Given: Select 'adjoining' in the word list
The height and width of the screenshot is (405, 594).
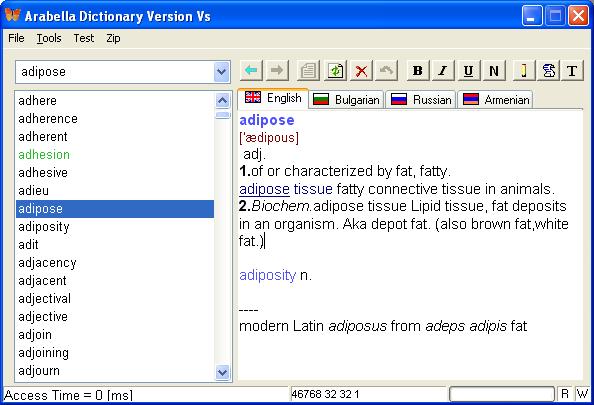Looking at the screenshot, I should tap(115, 353).
